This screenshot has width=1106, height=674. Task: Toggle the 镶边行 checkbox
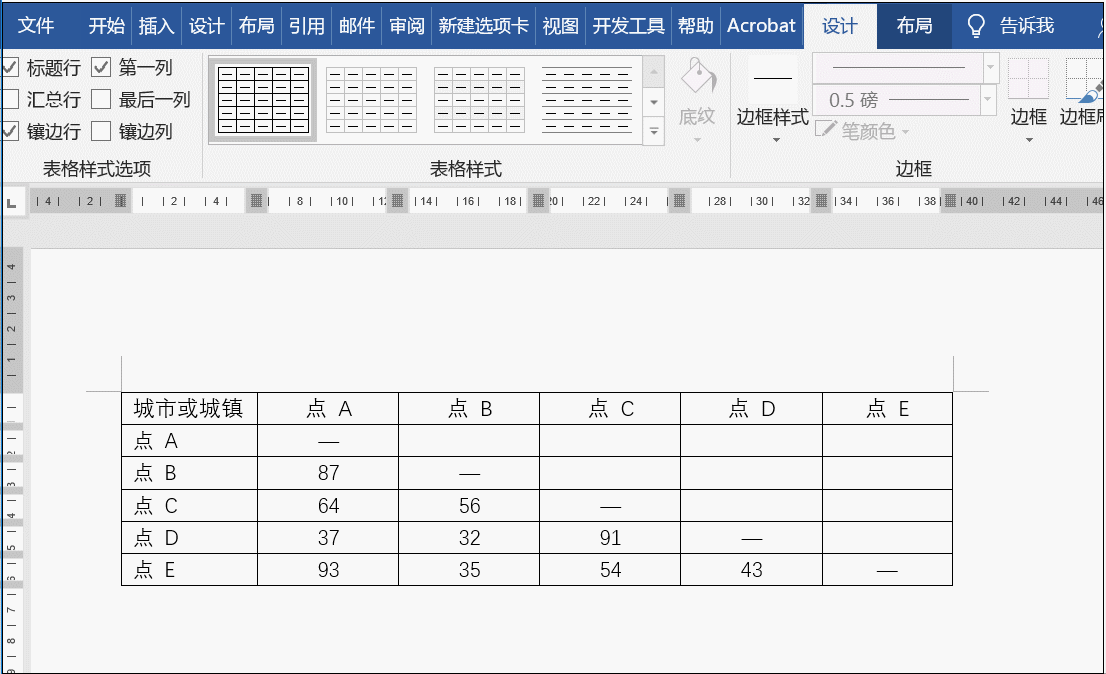[x=10, y=131]
